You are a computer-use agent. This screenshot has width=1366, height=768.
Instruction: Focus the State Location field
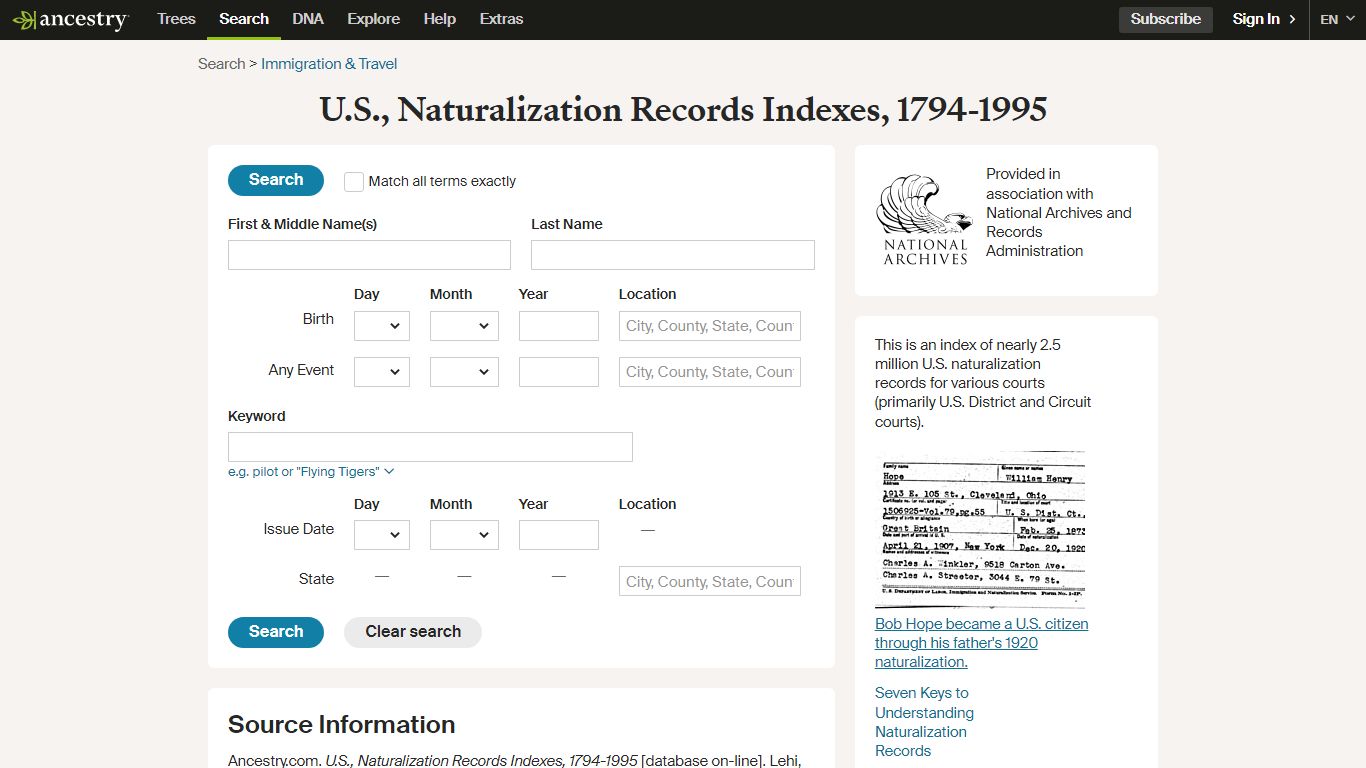(x=710, y=581)
